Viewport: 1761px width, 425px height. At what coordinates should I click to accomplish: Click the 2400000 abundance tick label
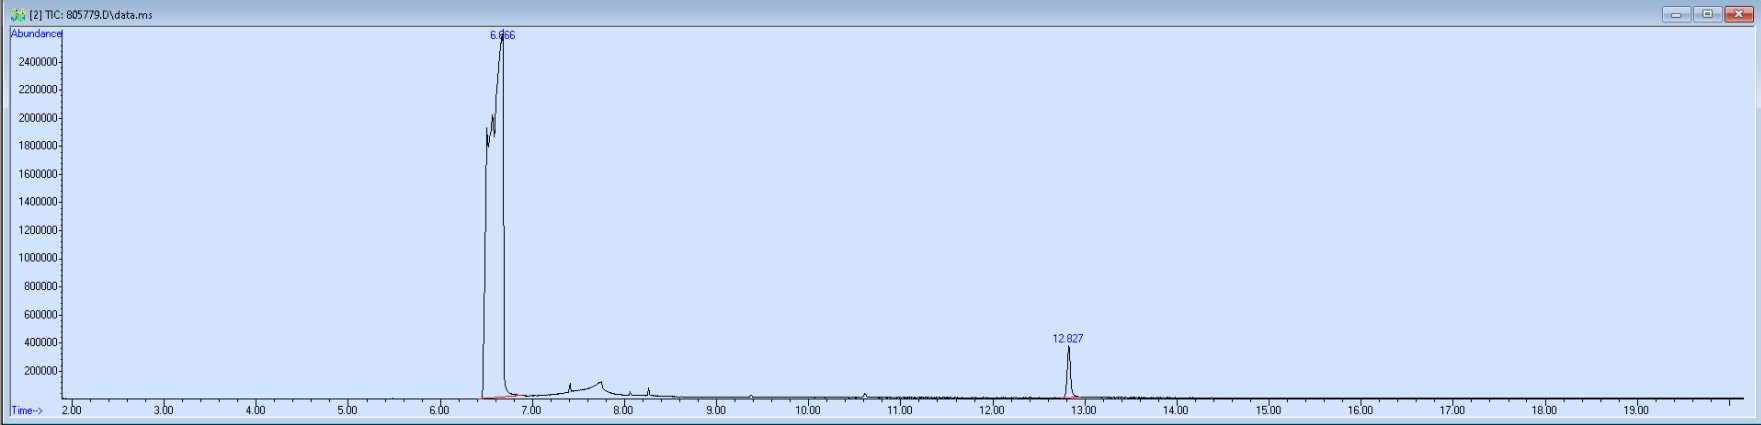(x=38, y=62)
